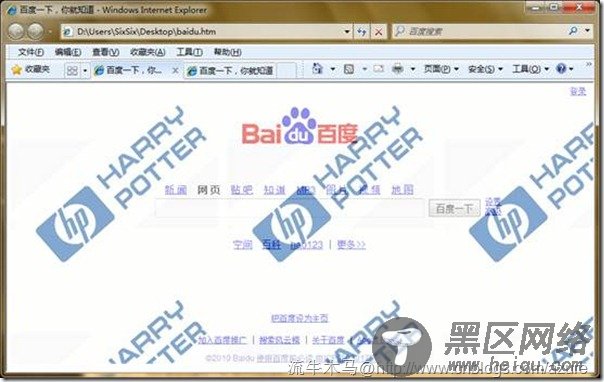Open the Map (地图) link
The image size is (604, 382).
click(x=402, y=189)
